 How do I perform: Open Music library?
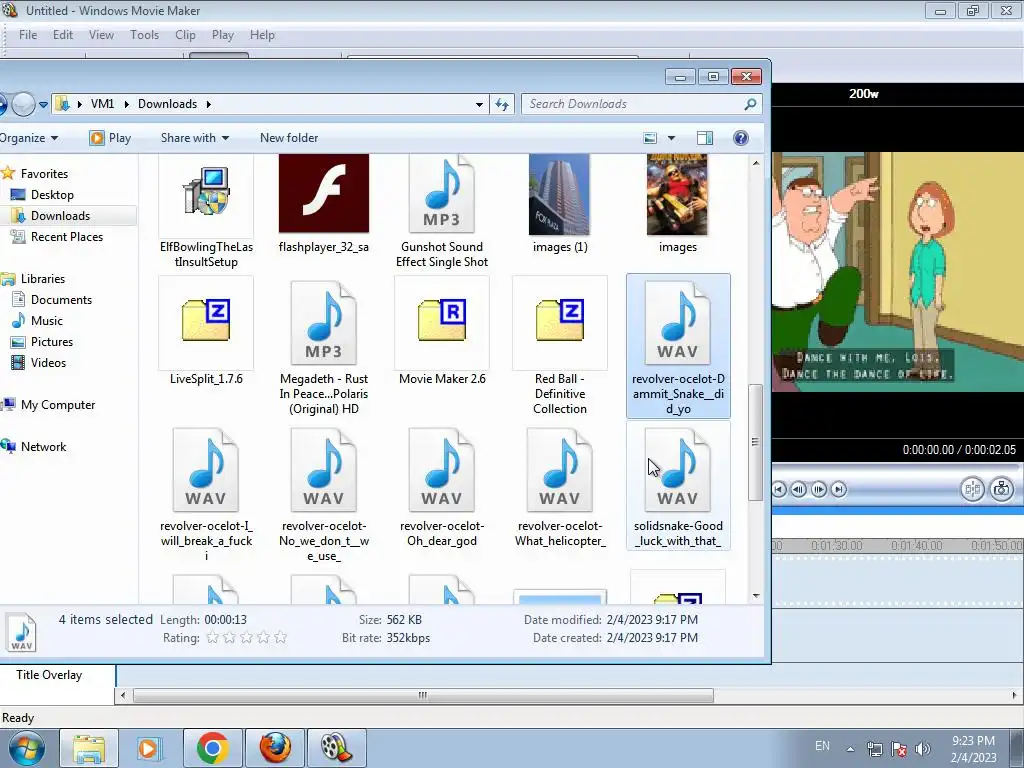click(46, 321)
